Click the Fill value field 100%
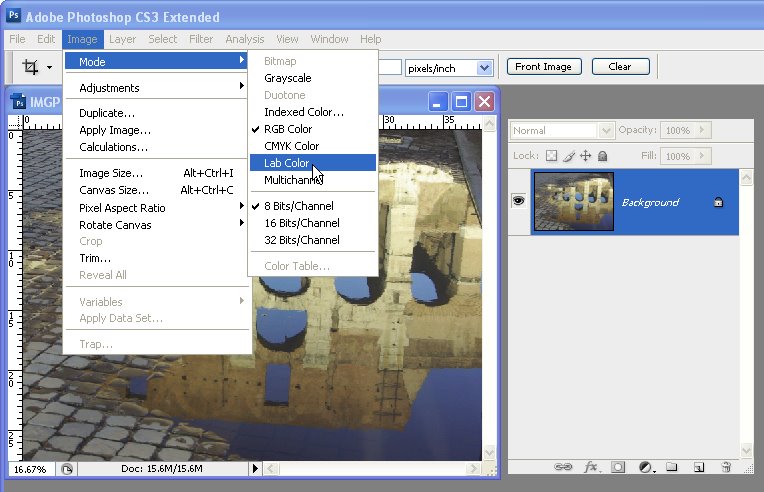The image size is (764, 492). tap(678, 156)
